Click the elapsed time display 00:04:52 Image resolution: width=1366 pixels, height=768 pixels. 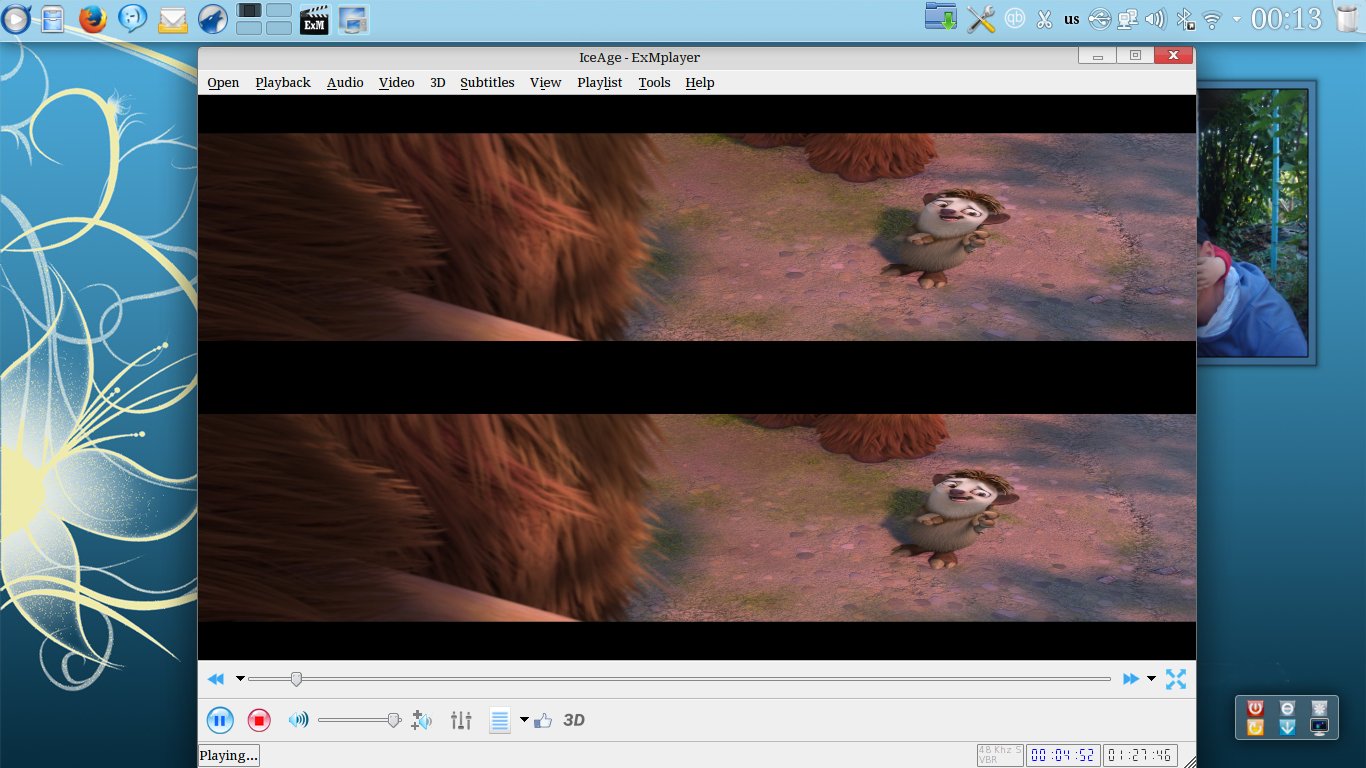(x=1062, y=755)
